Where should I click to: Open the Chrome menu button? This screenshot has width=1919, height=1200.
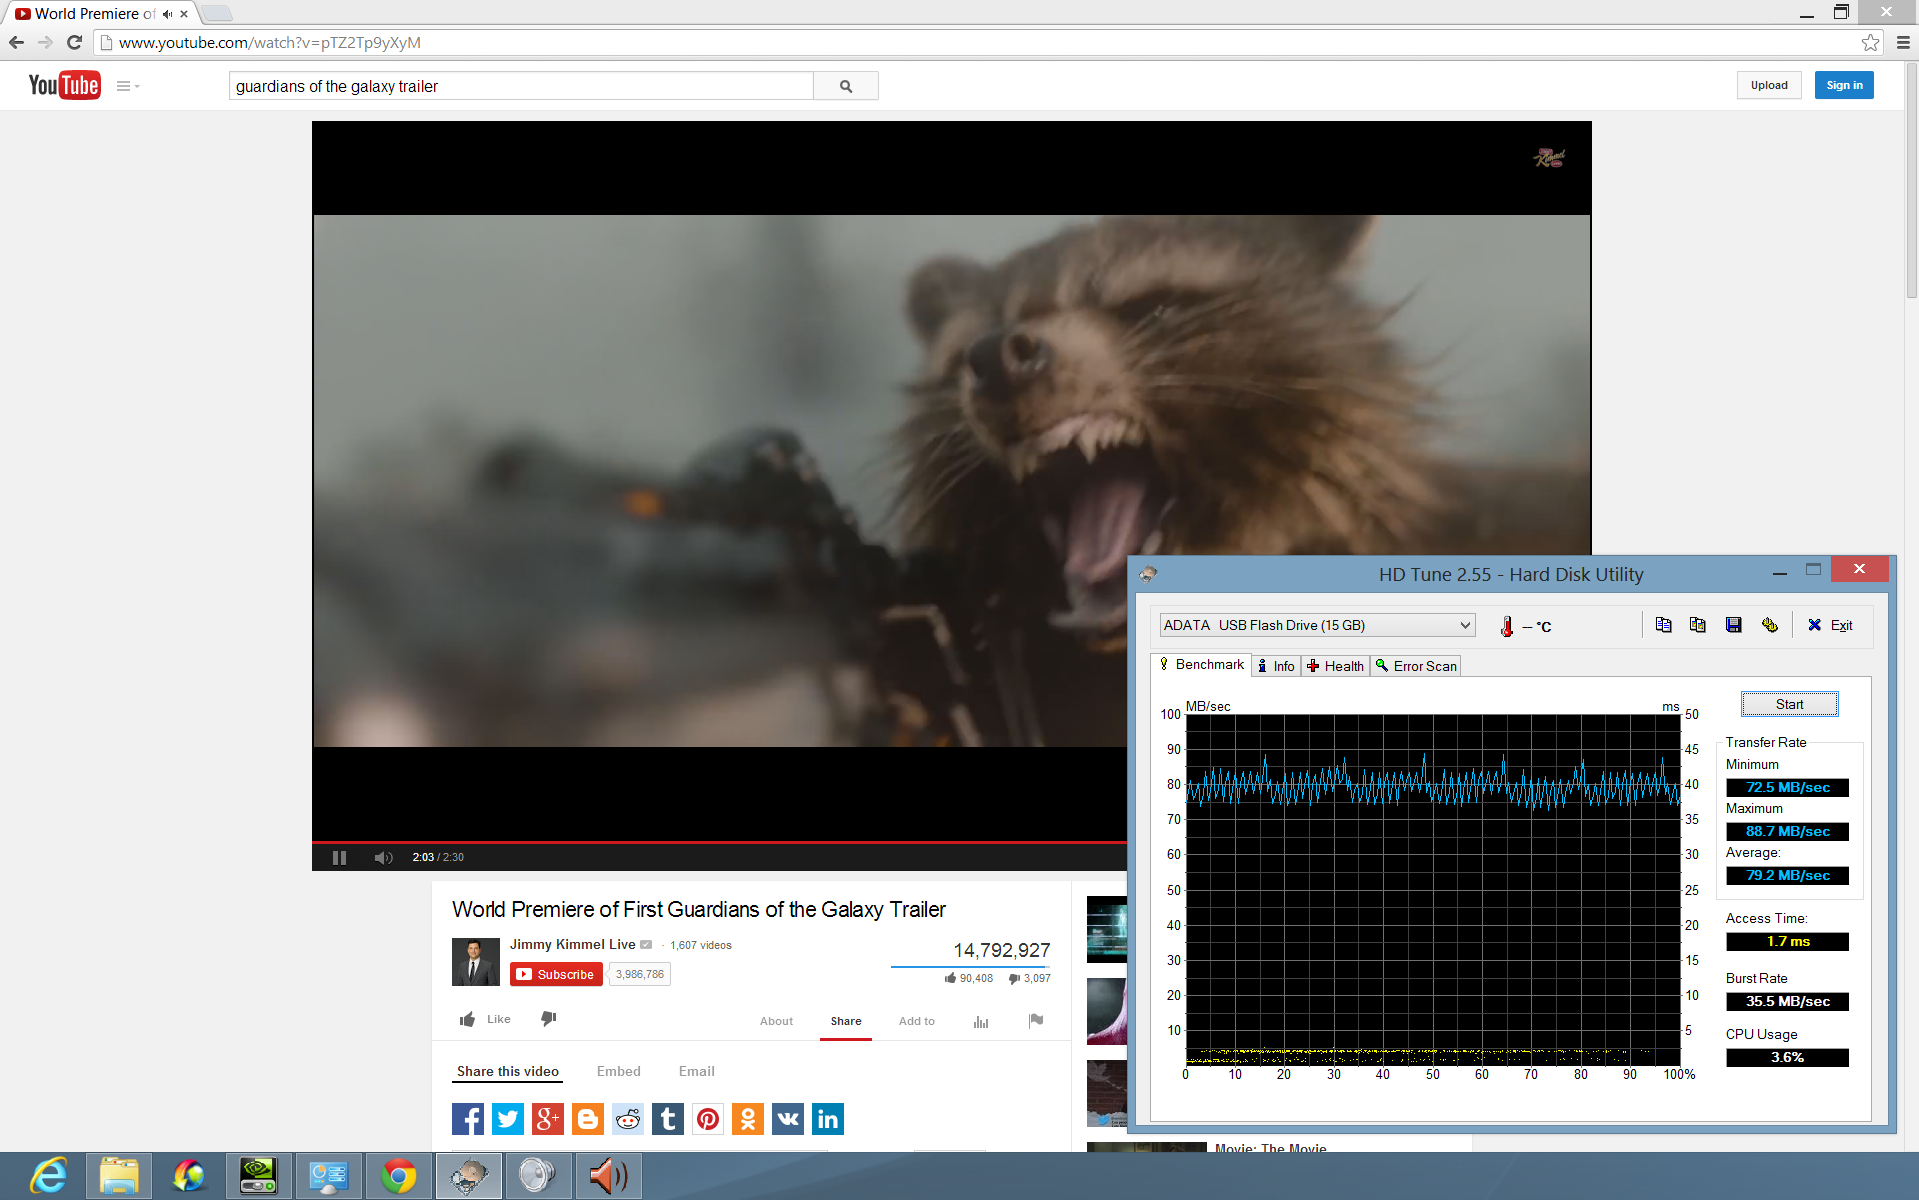click(1903, 42)
